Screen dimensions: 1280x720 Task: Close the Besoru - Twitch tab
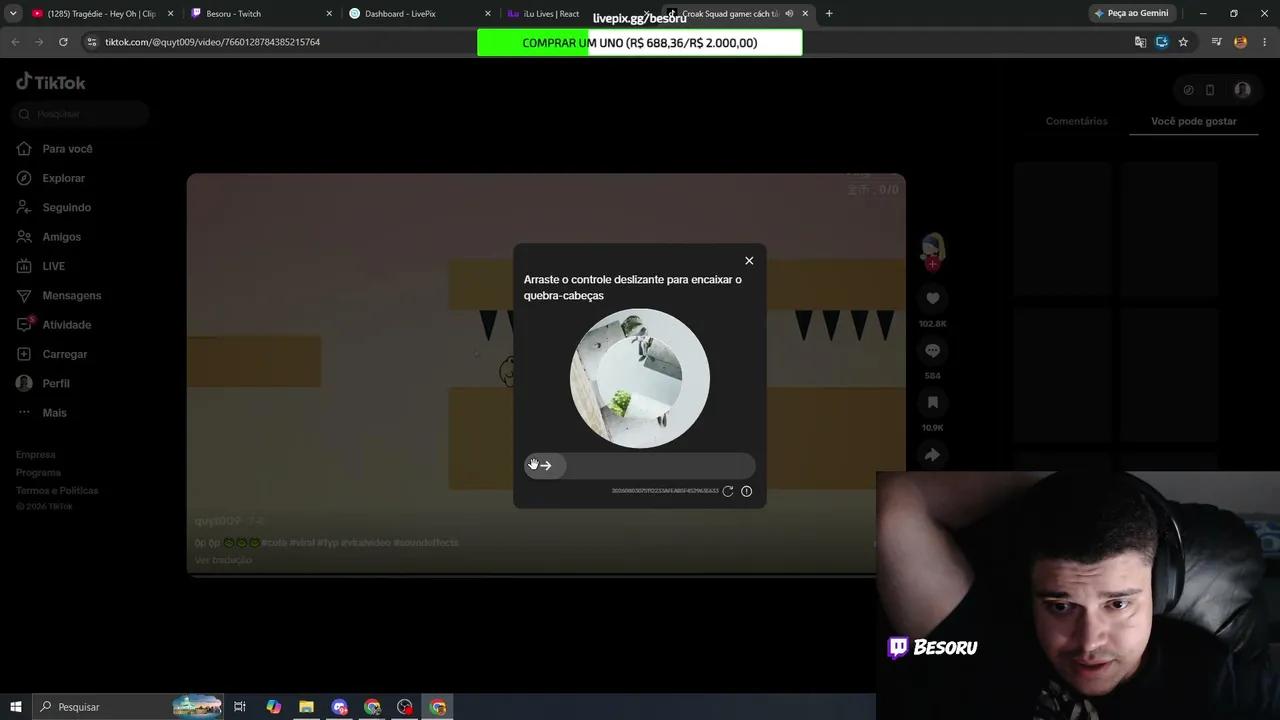[x=329, y=14]
